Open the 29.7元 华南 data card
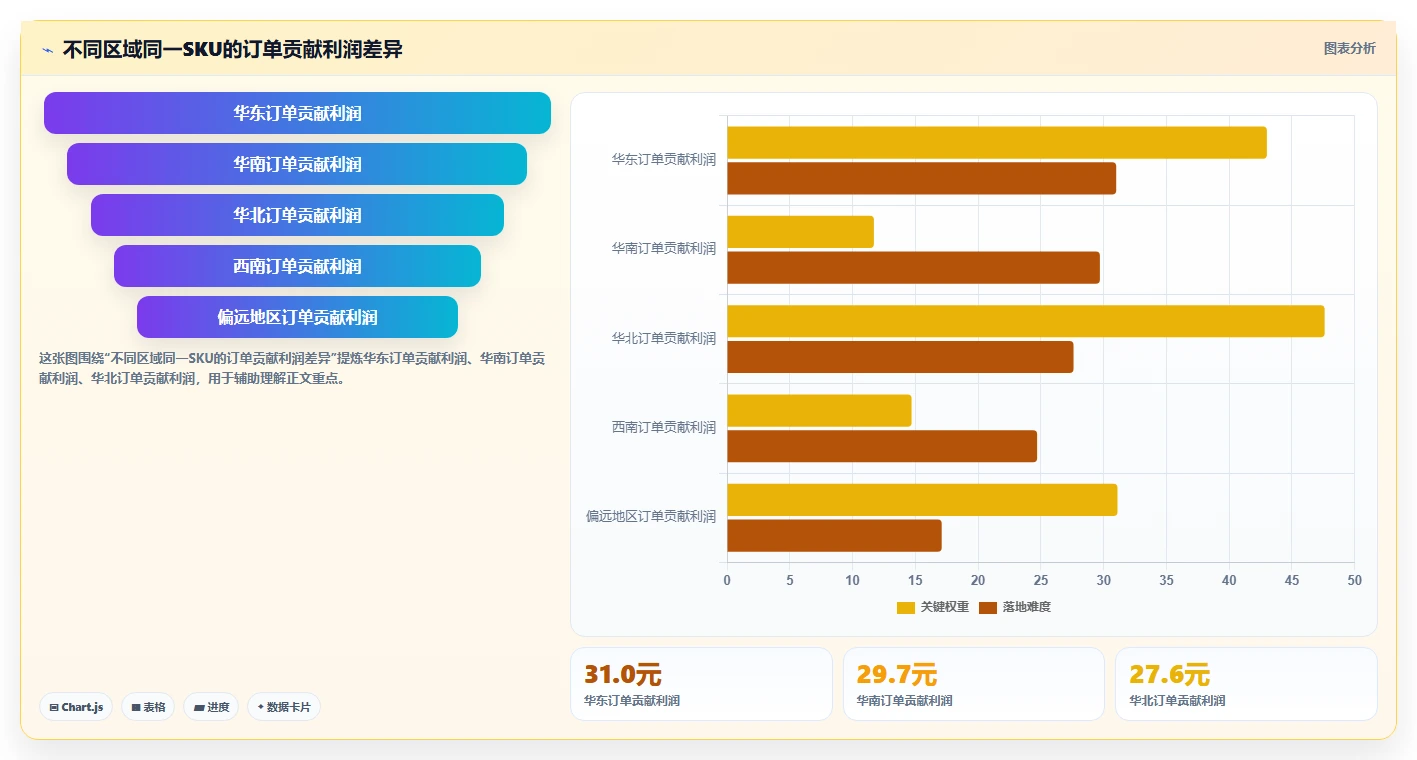 pos(974,684)
